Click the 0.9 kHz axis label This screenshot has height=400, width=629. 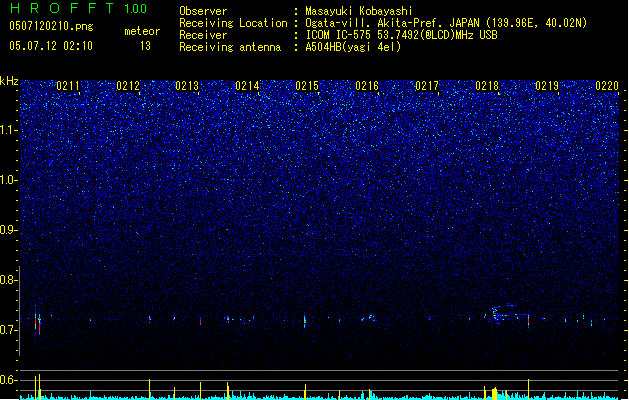click(x=8, y=230)
